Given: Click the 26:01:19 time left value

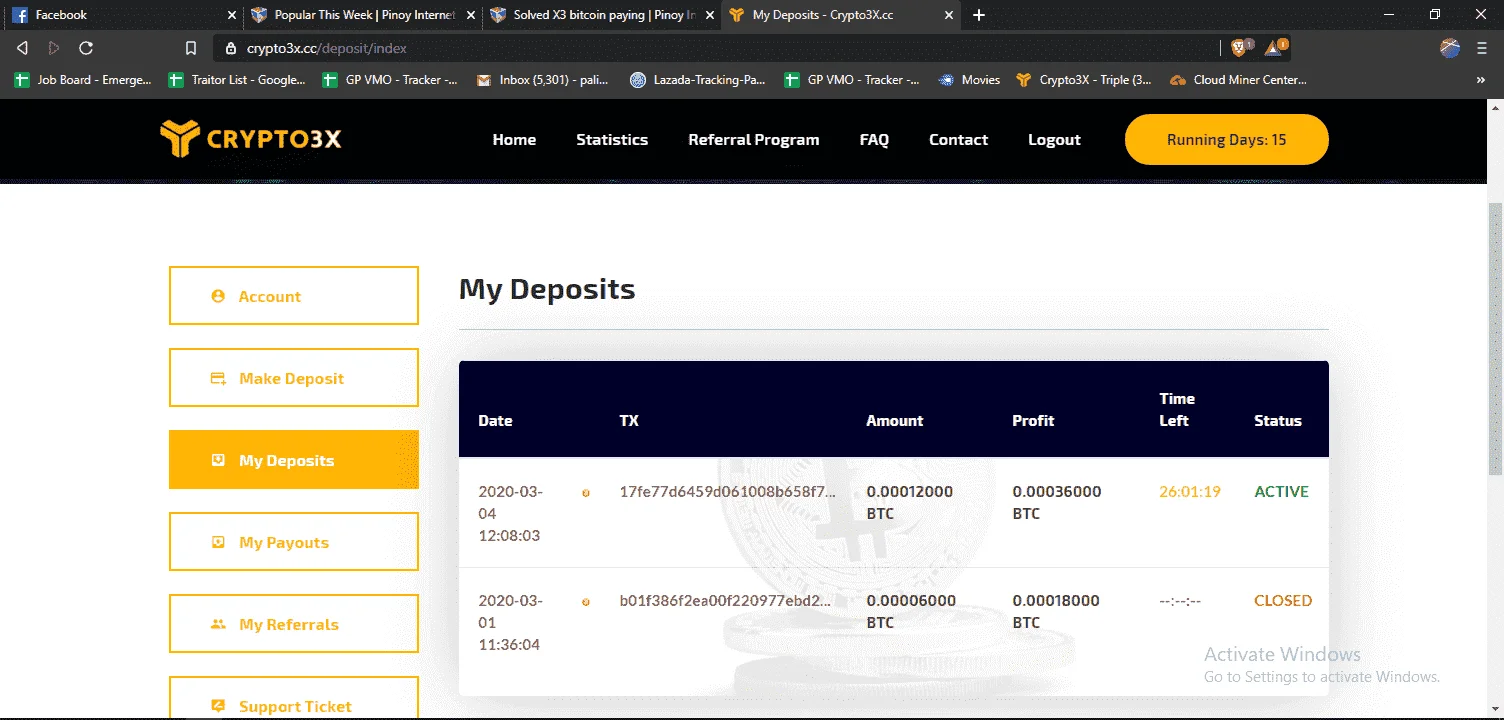Looking at the screenshot, I should pos(1190,492).
